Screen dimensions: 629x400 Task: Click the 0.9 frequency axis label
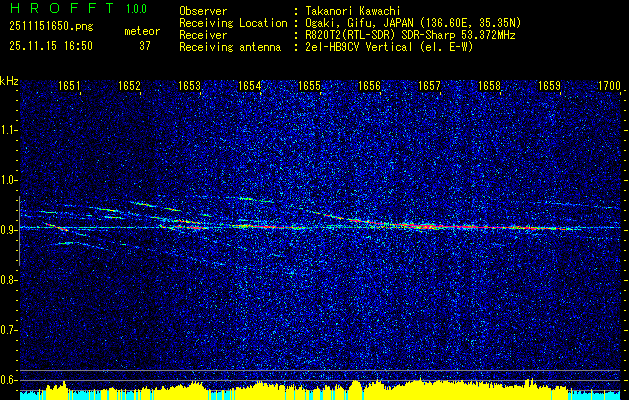8,230
